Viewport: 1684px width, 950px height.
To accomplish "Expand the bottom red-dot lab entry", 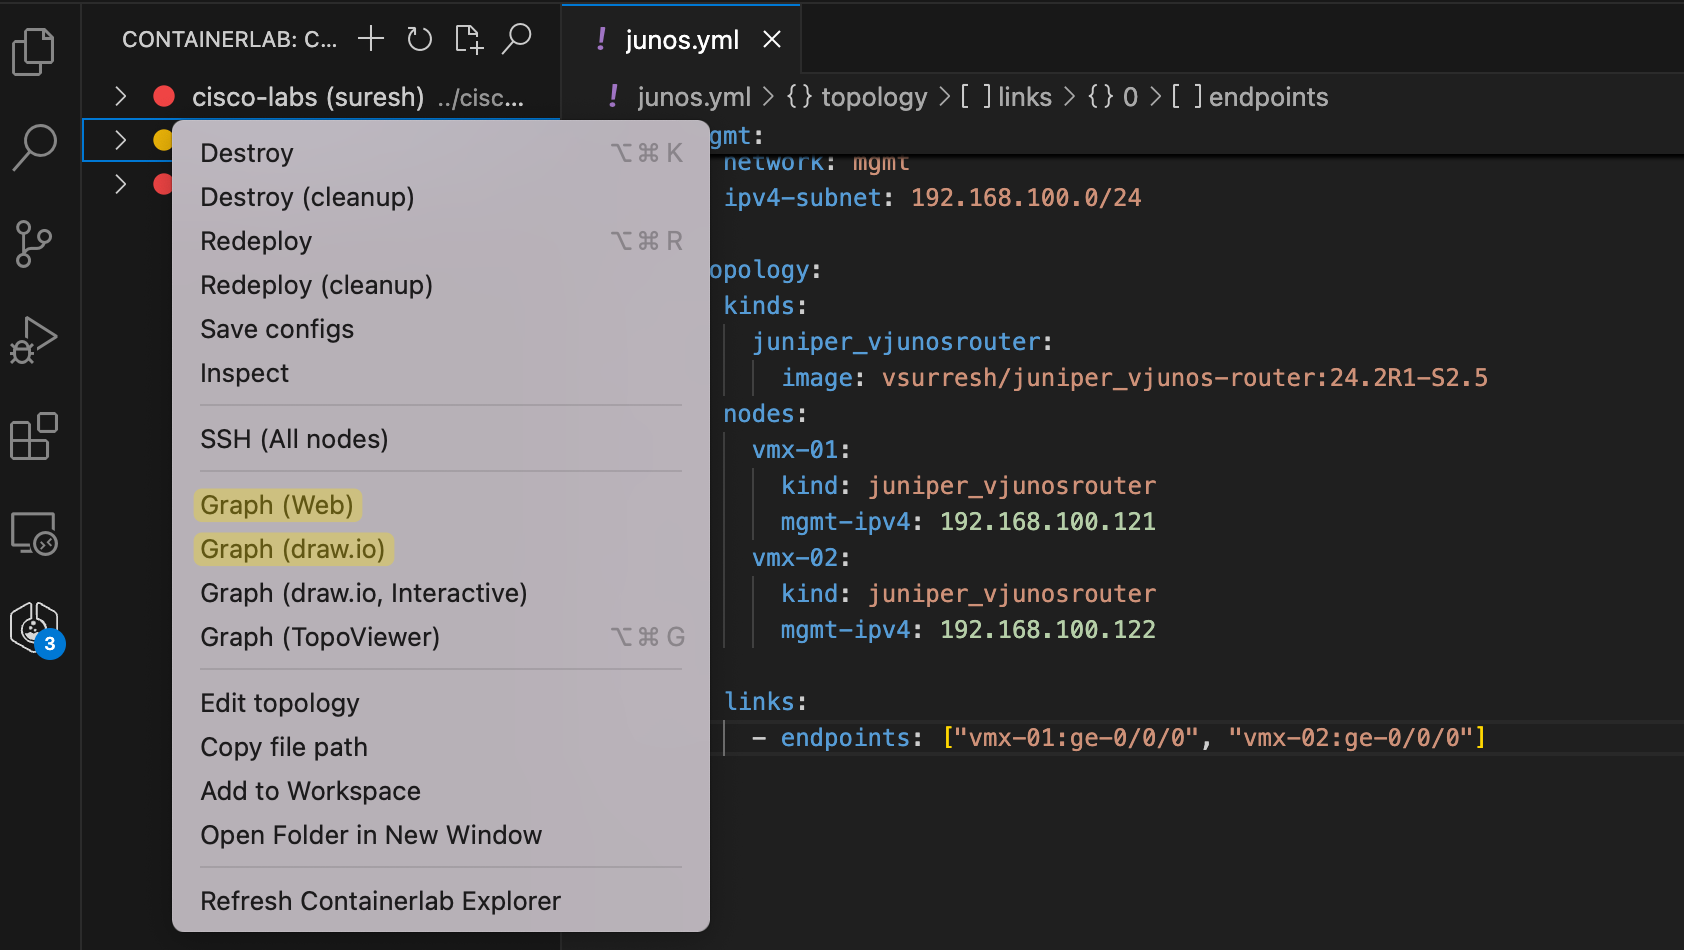I will point(120,184).
